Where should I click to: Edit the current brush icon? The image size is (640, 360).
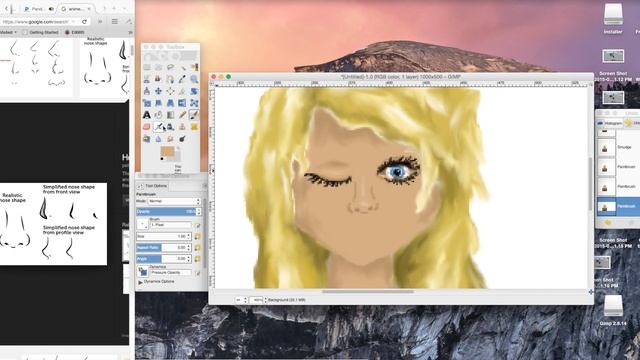click(x=198, y=225)
